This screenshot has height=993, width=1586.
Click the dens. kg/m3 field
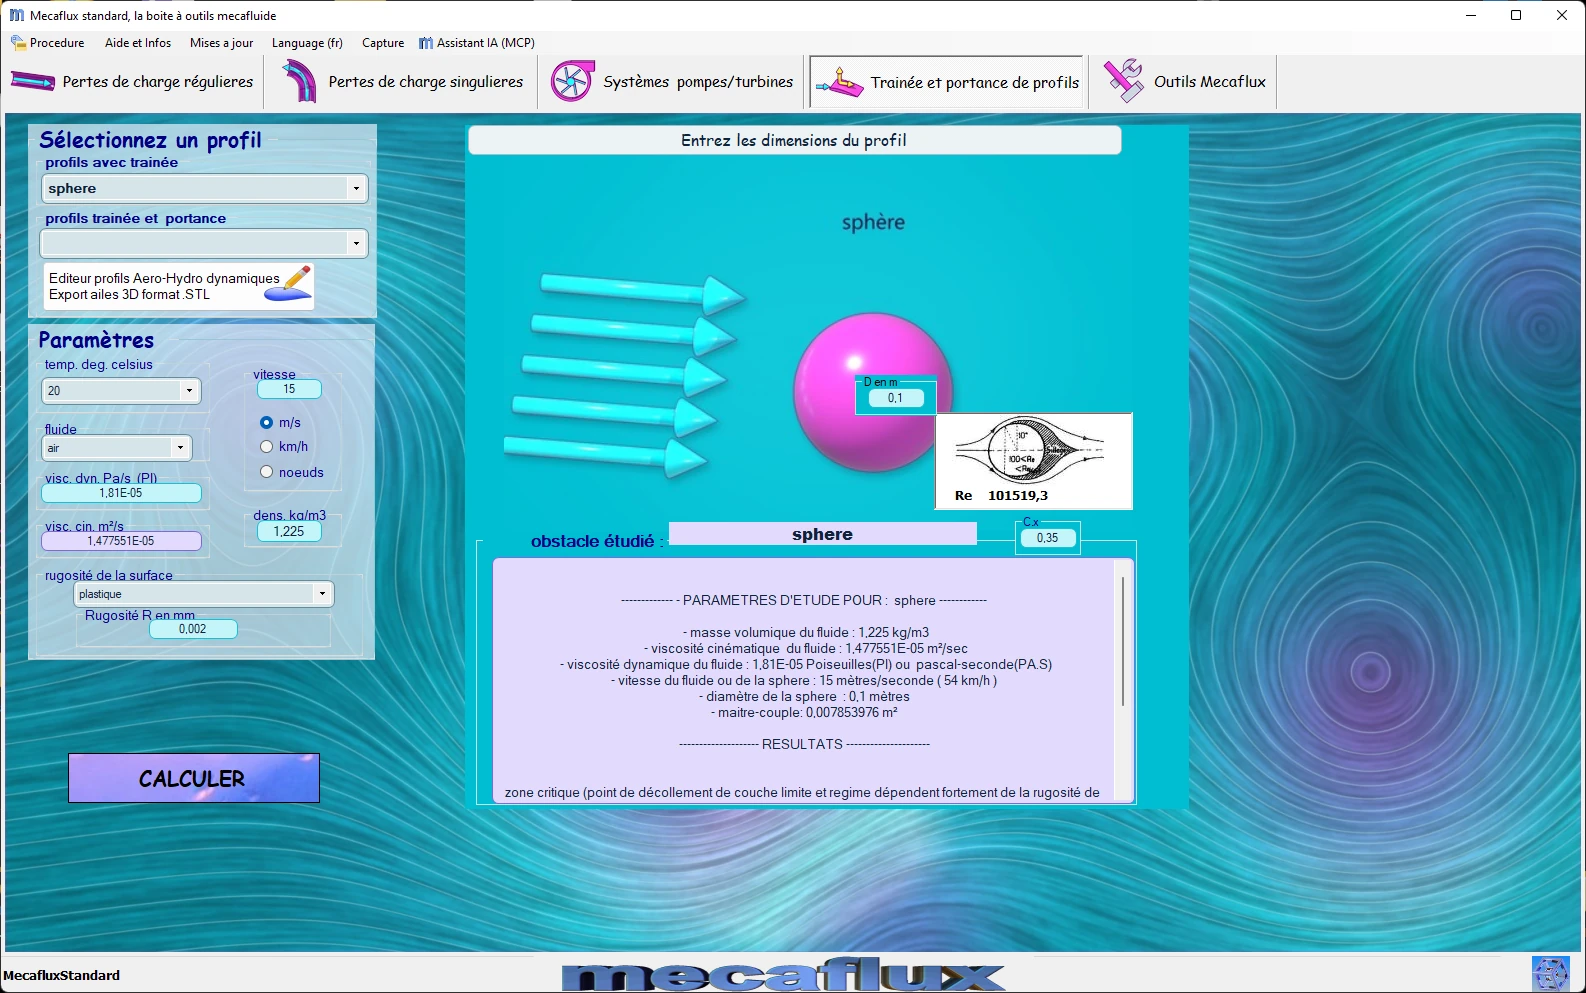coord(289,532)
